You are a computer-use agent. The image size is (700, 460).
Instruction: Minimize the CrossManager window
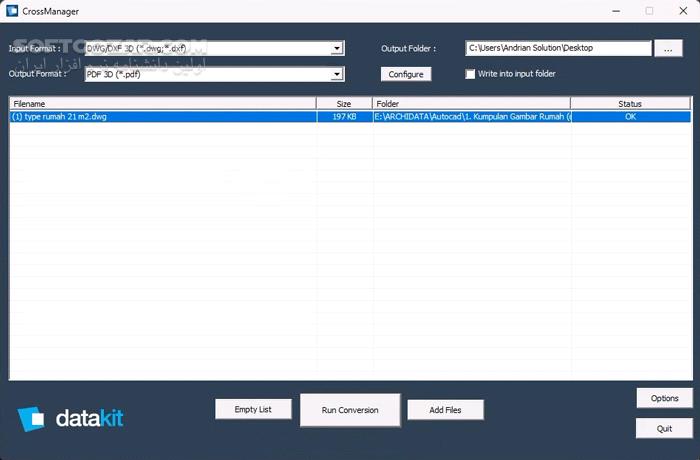point(616,11)
